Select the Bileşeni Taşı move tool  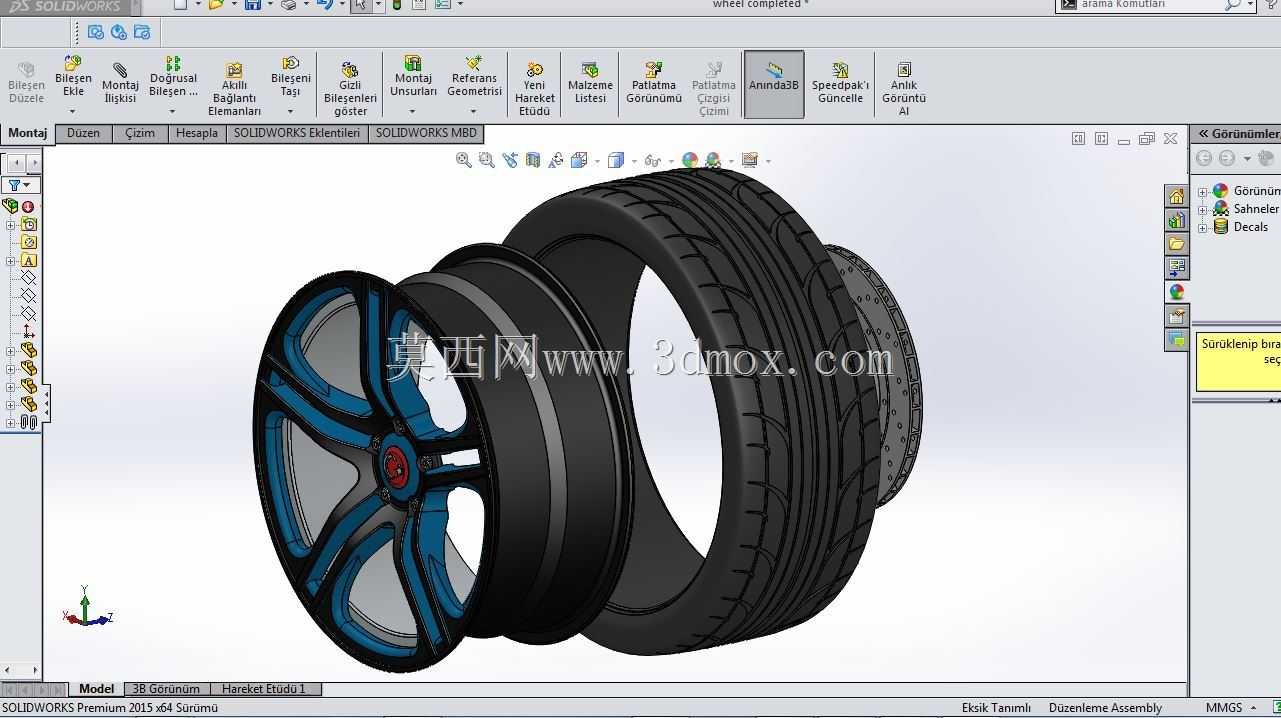(x=290, y=77)
